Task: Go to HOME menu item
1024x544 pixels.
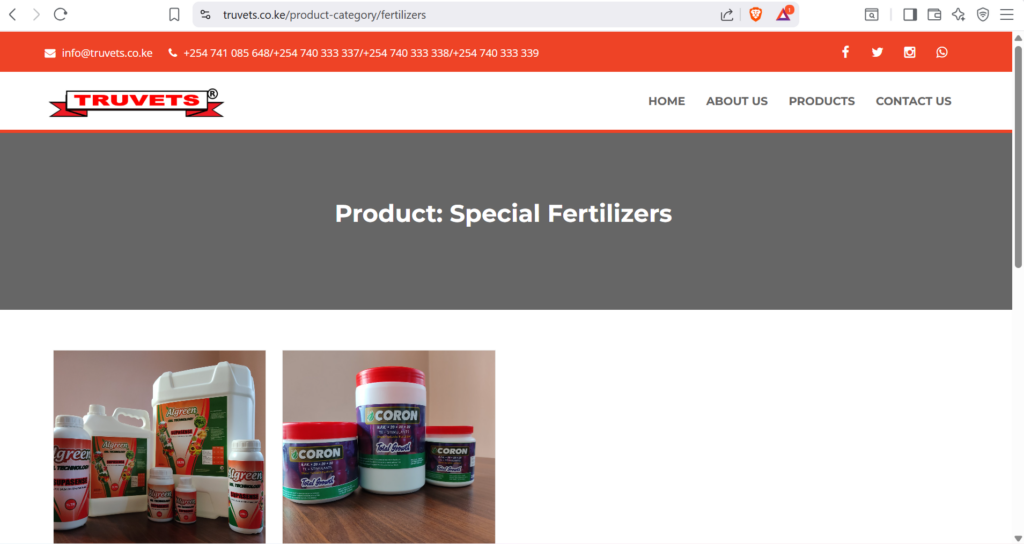Action: (x=666, y=101)
